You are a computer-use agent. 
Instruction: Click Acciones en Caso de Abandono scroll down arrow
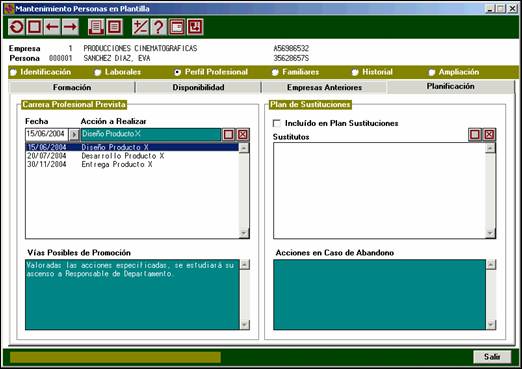coord(491,324)
